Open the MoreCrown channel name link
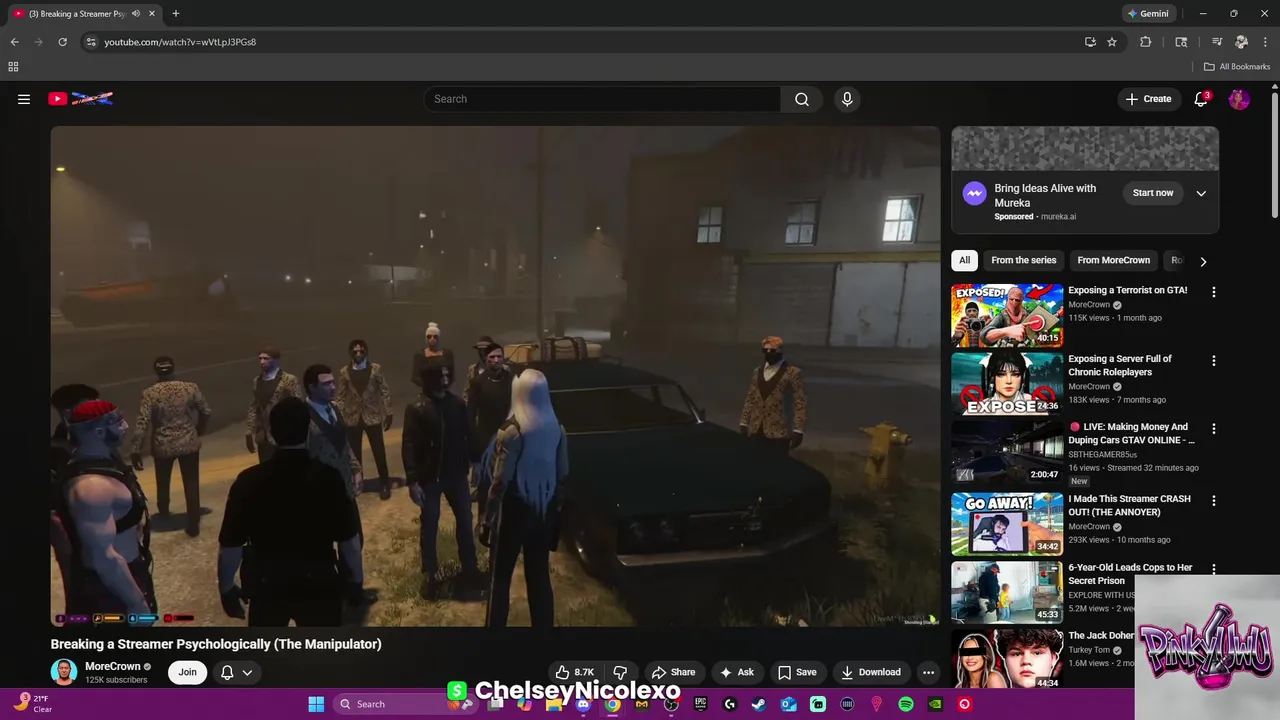 (112, 666)
